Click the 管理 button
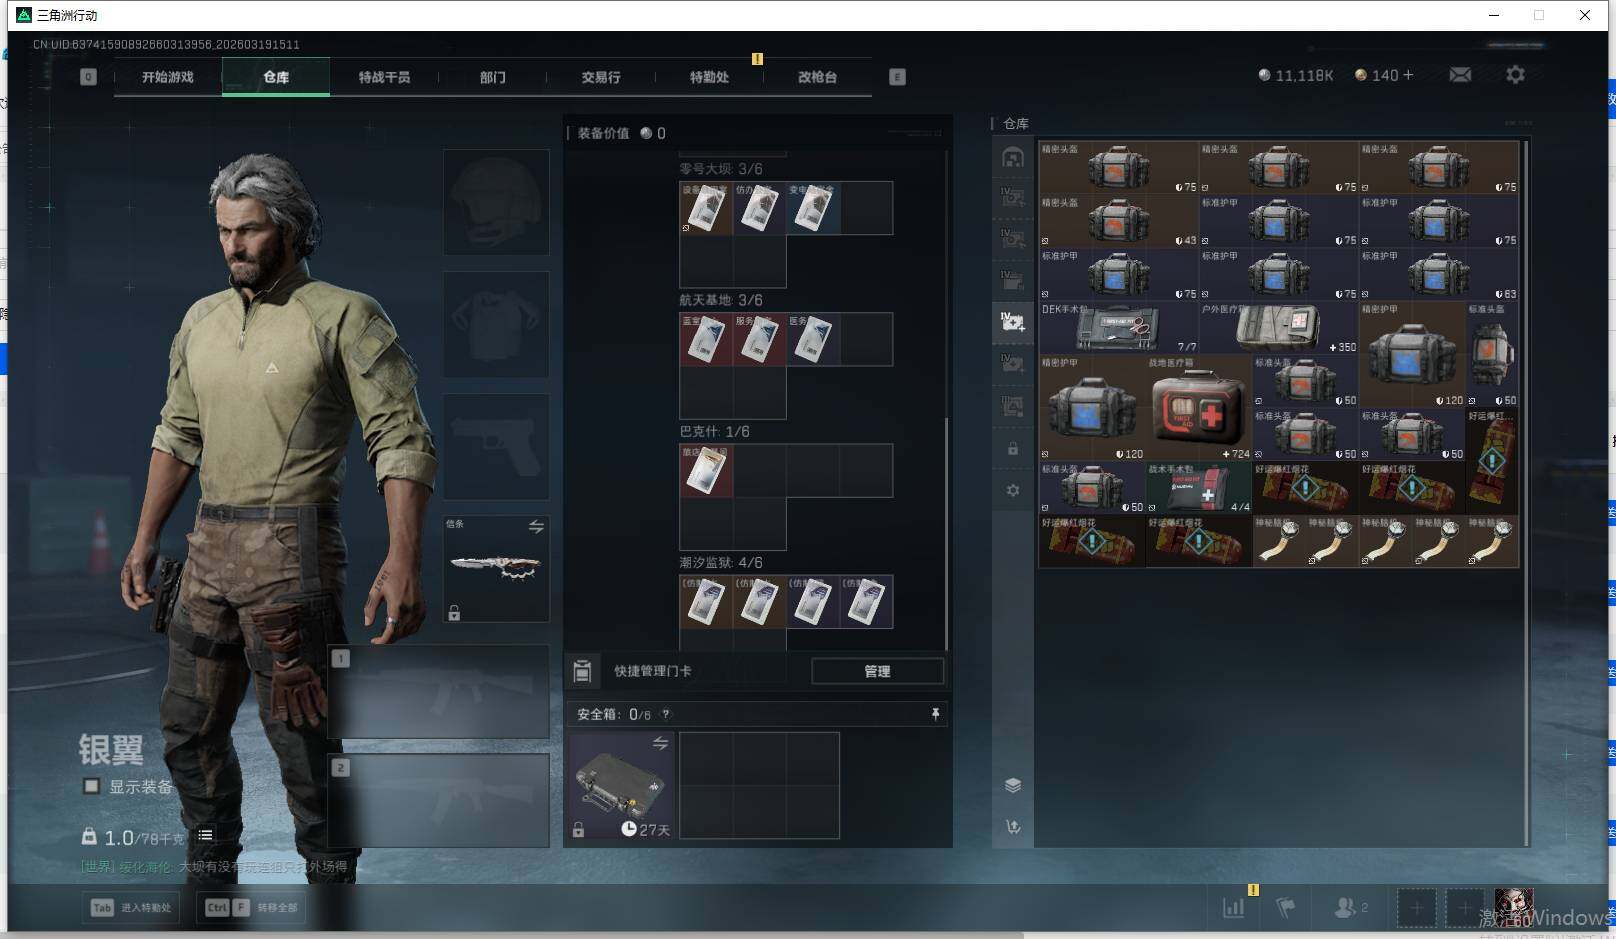1616x939 pixels. click(877, 671)
